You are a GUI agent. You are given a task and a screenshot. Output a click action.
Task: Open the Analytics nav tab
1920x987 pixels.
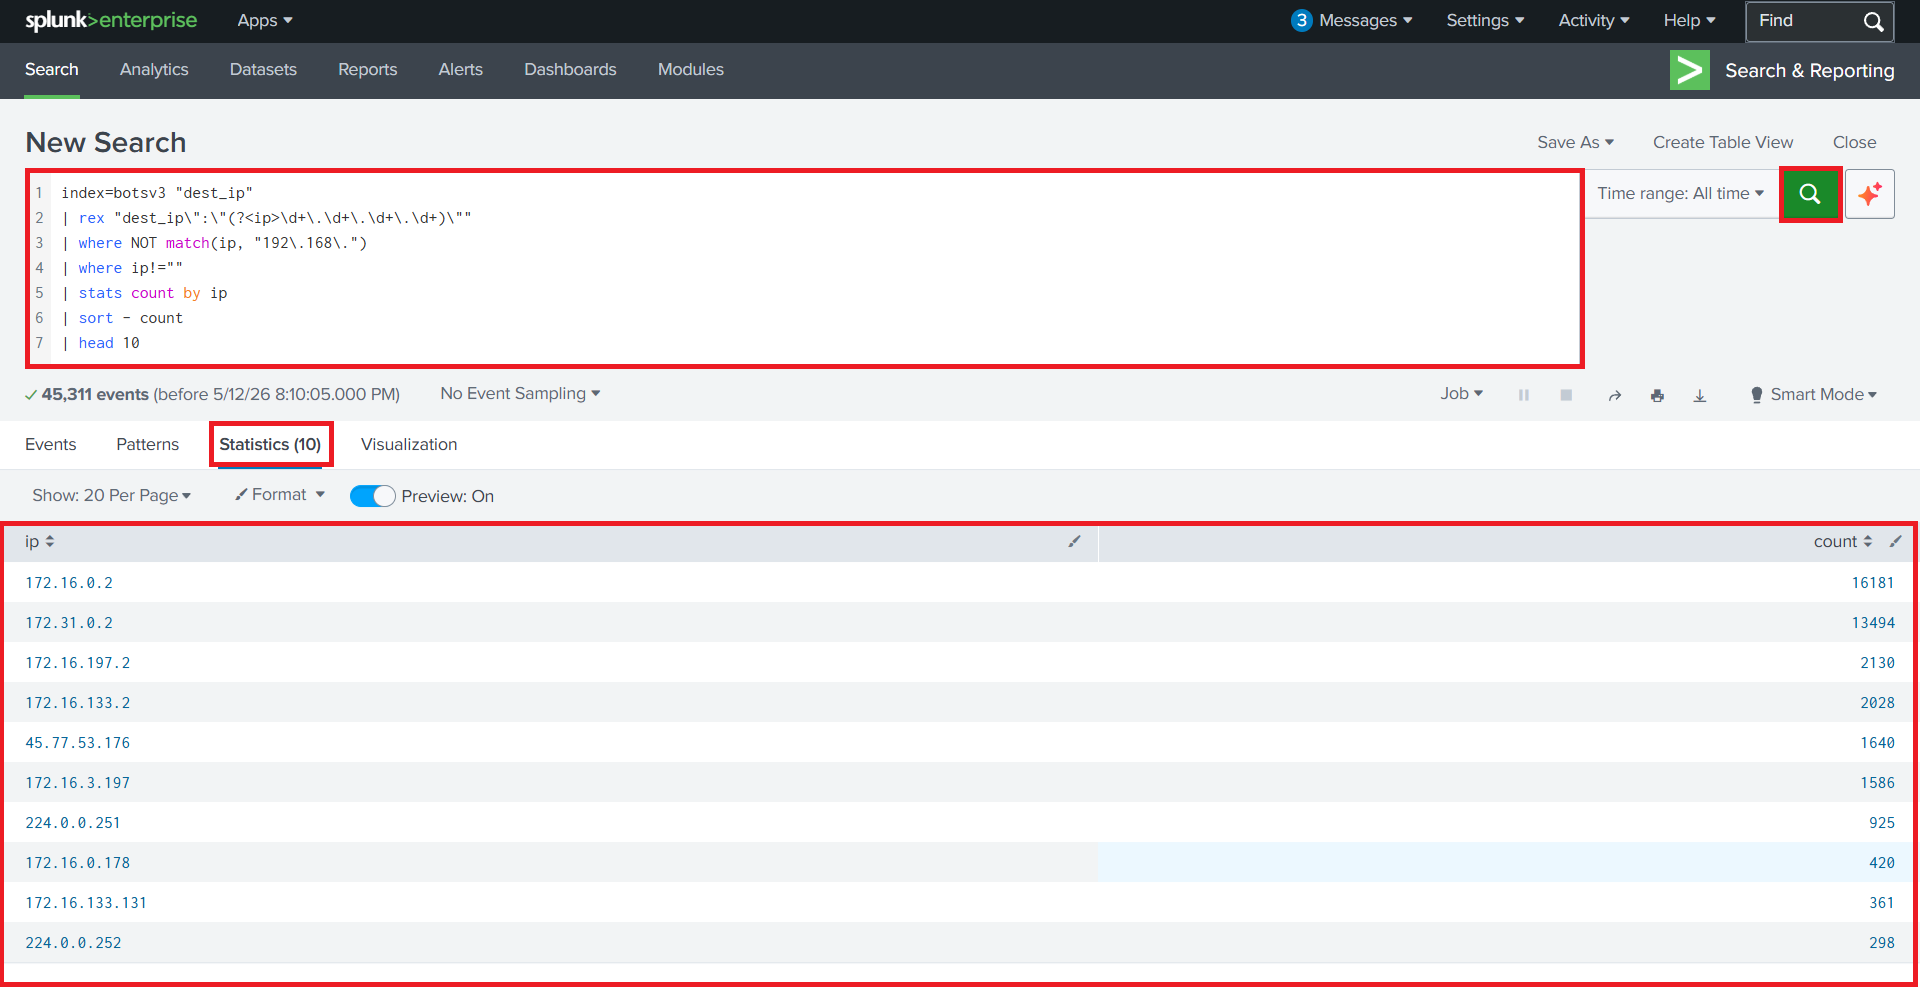pyautogui.click(x=154, y=70)
